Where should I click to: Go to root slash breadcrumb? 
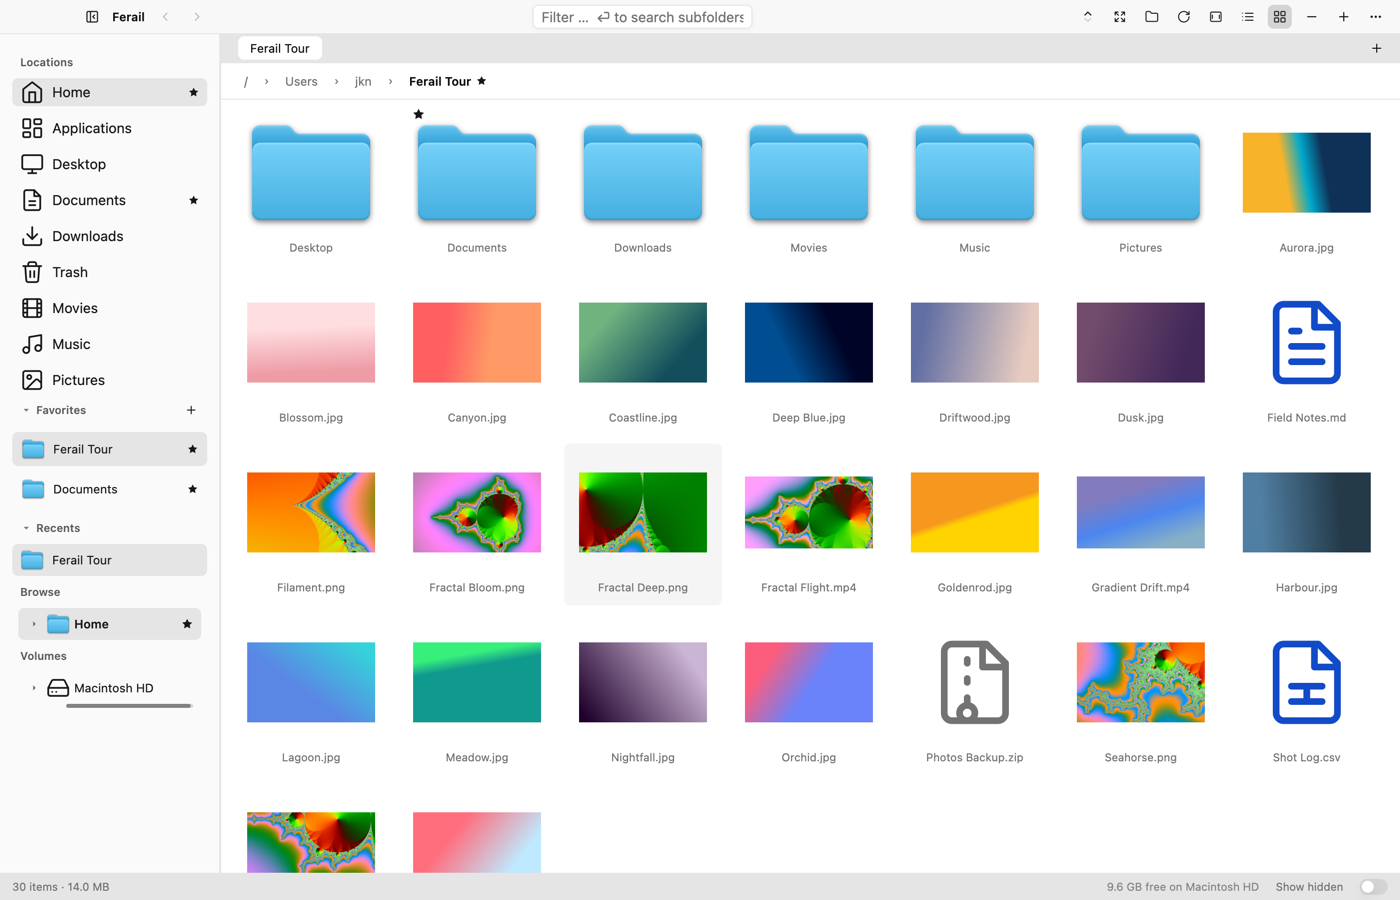[246, 82]
